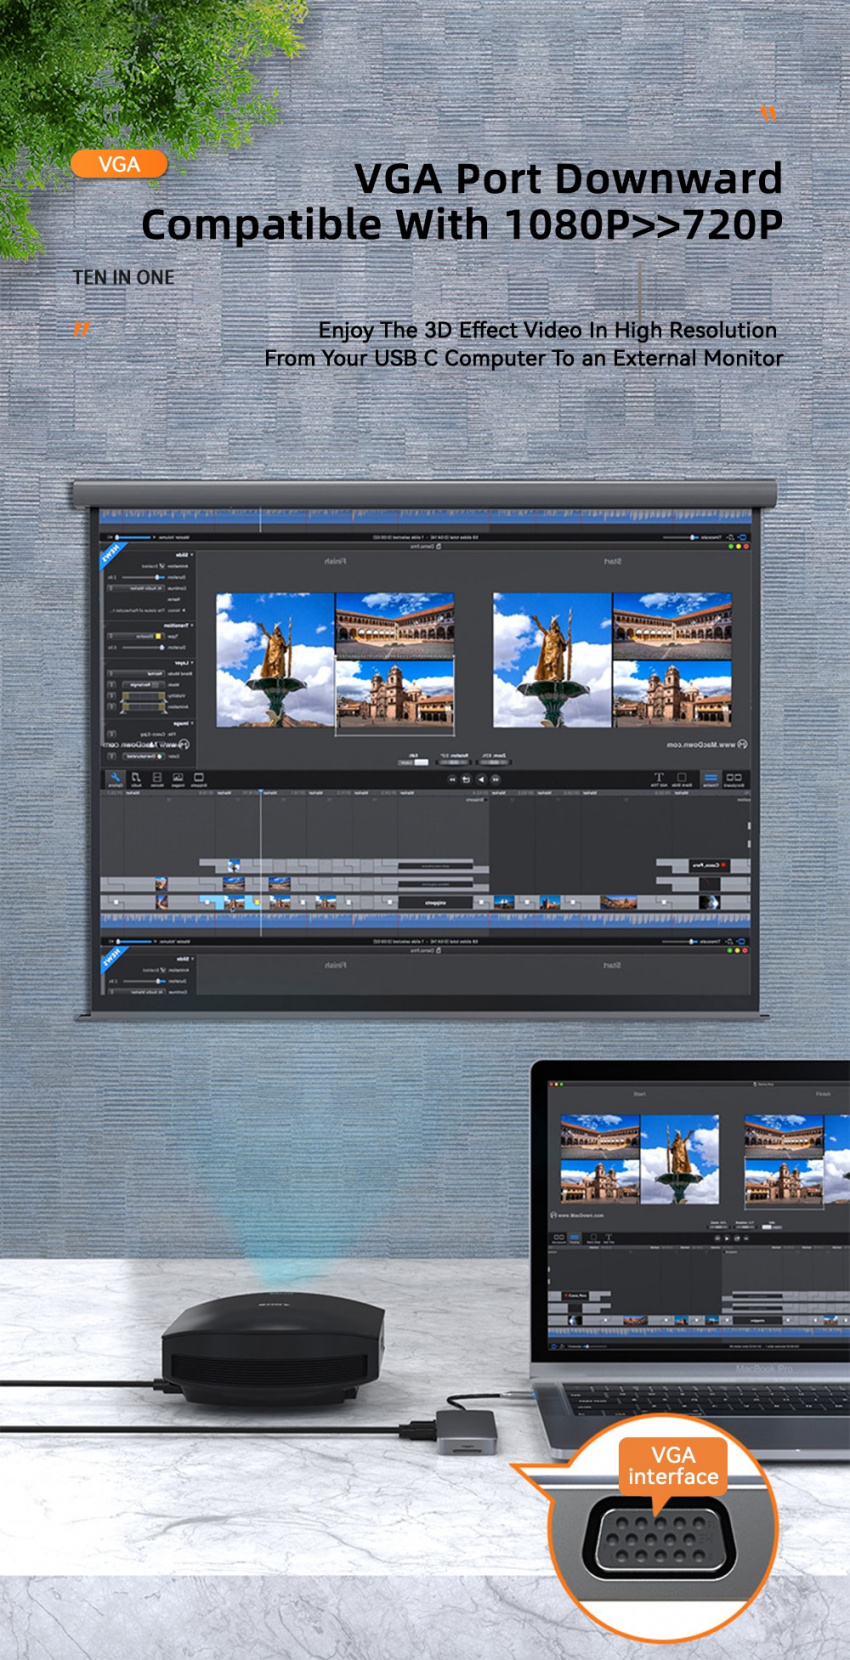Click the play button on laptop screen

(727, 1238)
